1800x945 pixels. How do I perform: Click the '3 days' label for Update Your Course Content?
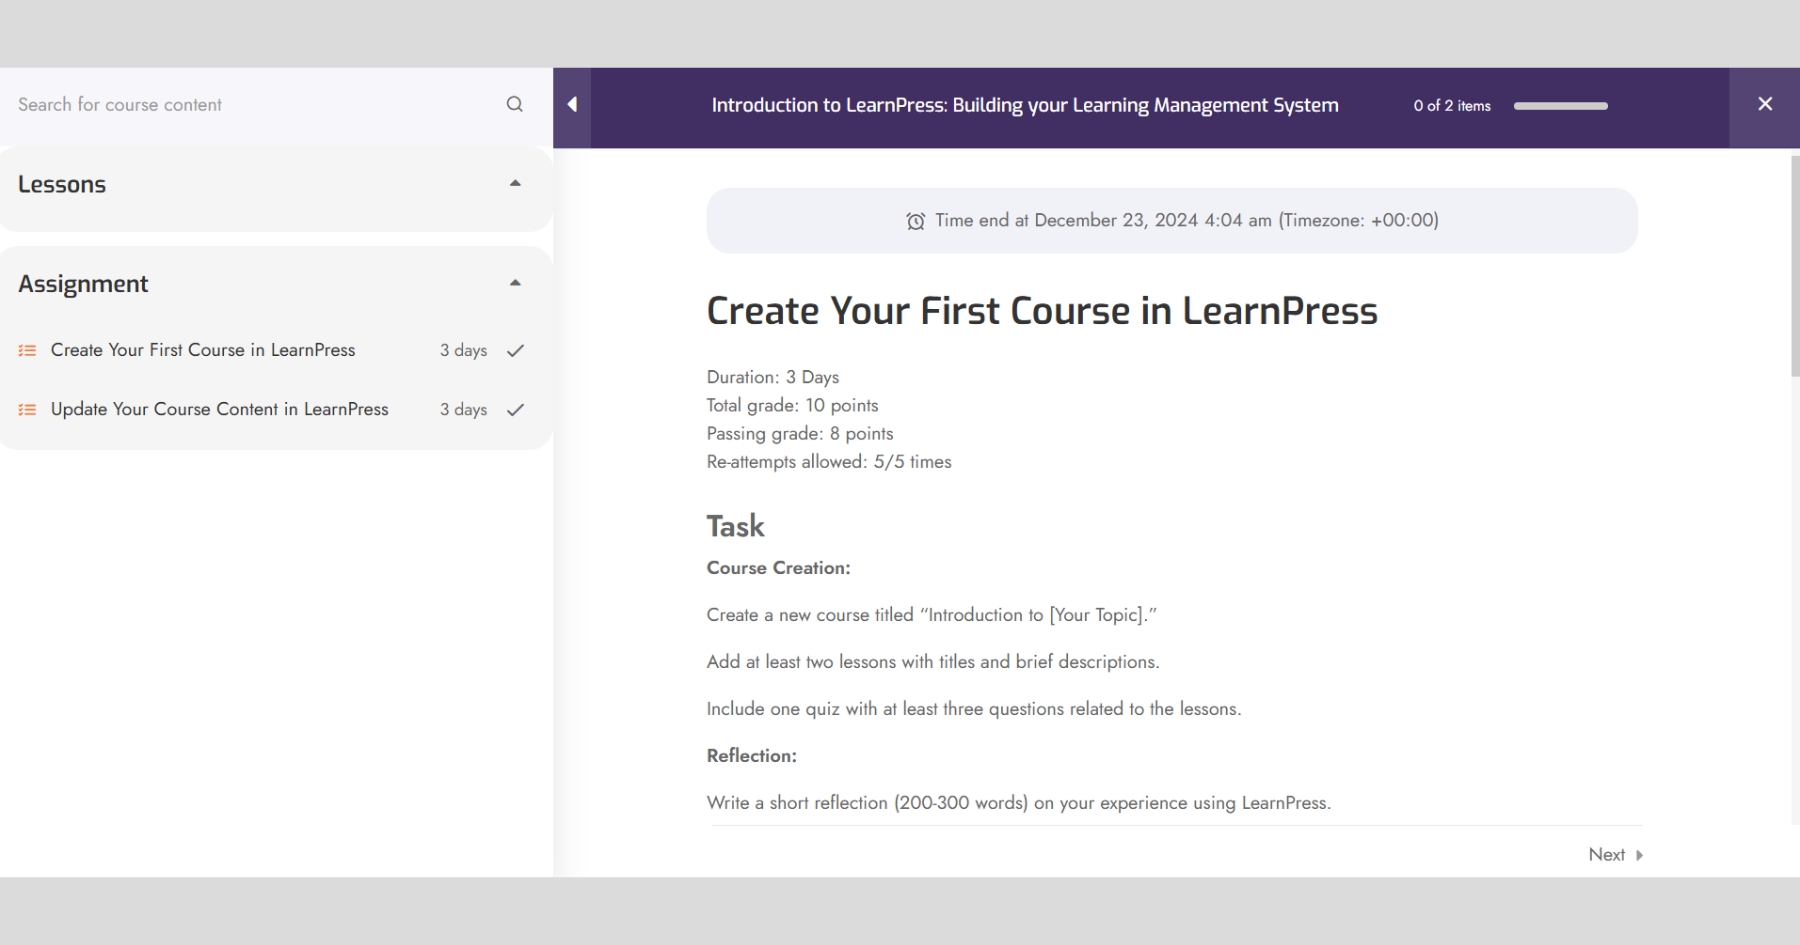tap(463, 409)
